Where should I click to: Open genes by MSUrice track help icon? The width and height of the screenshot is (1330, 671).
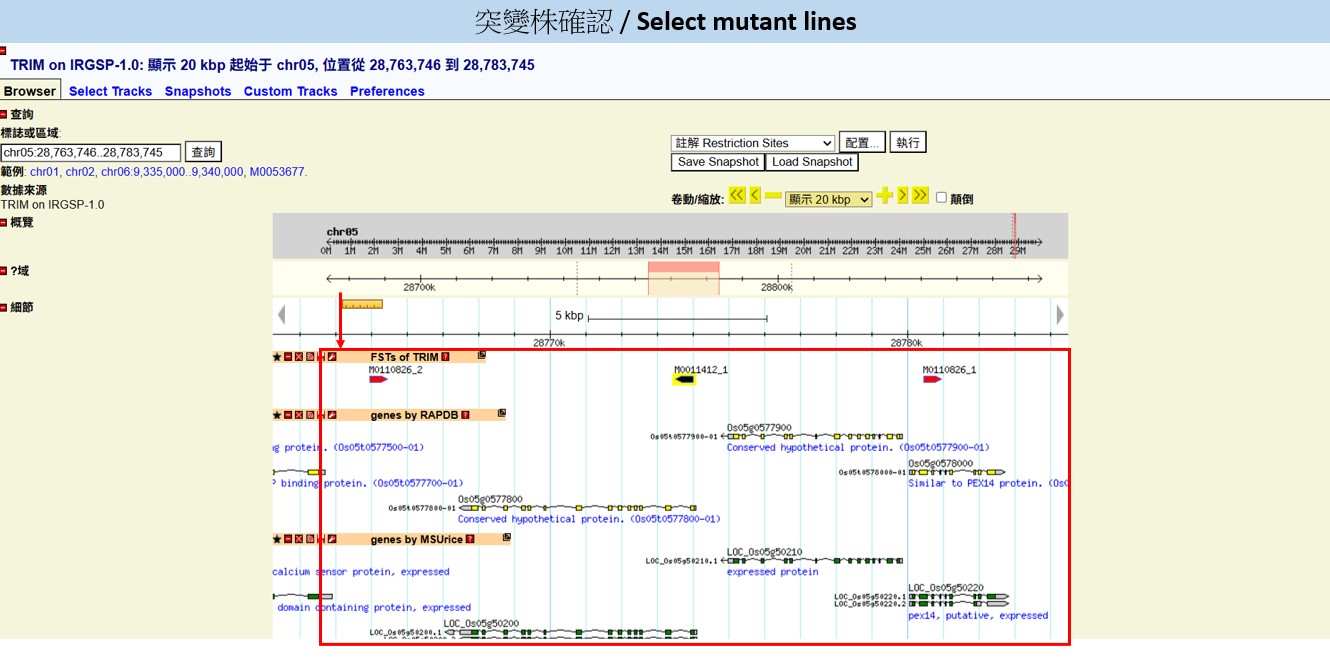click(468, 540)
